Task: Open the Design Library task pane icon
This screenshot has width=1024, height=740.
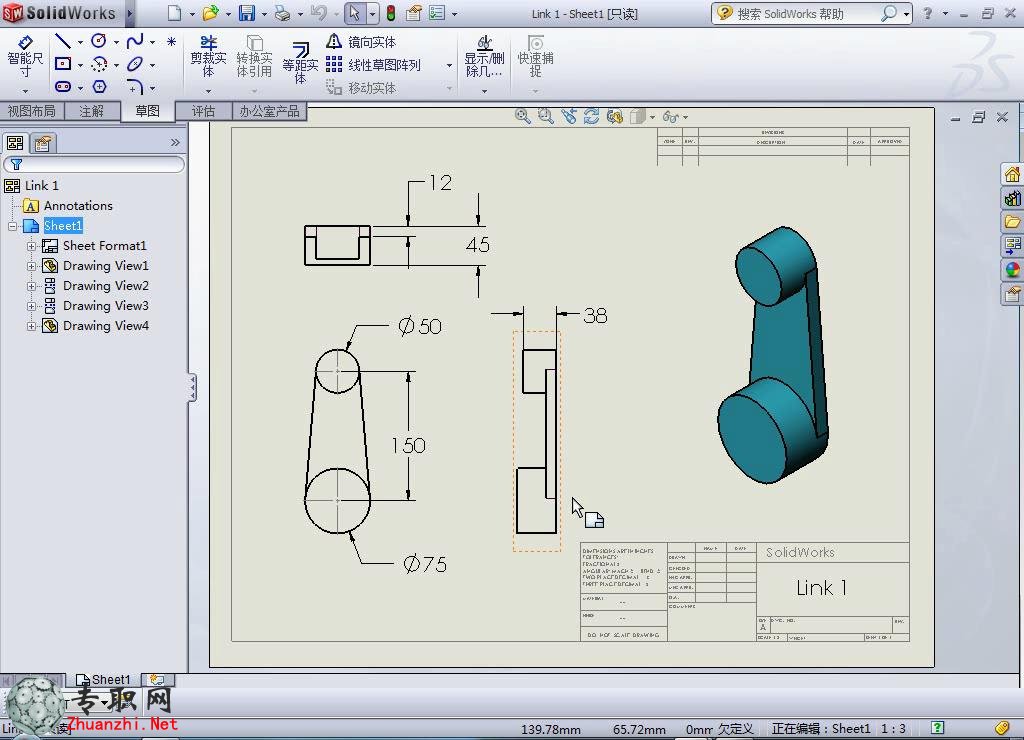Action: click(1012, 198)
